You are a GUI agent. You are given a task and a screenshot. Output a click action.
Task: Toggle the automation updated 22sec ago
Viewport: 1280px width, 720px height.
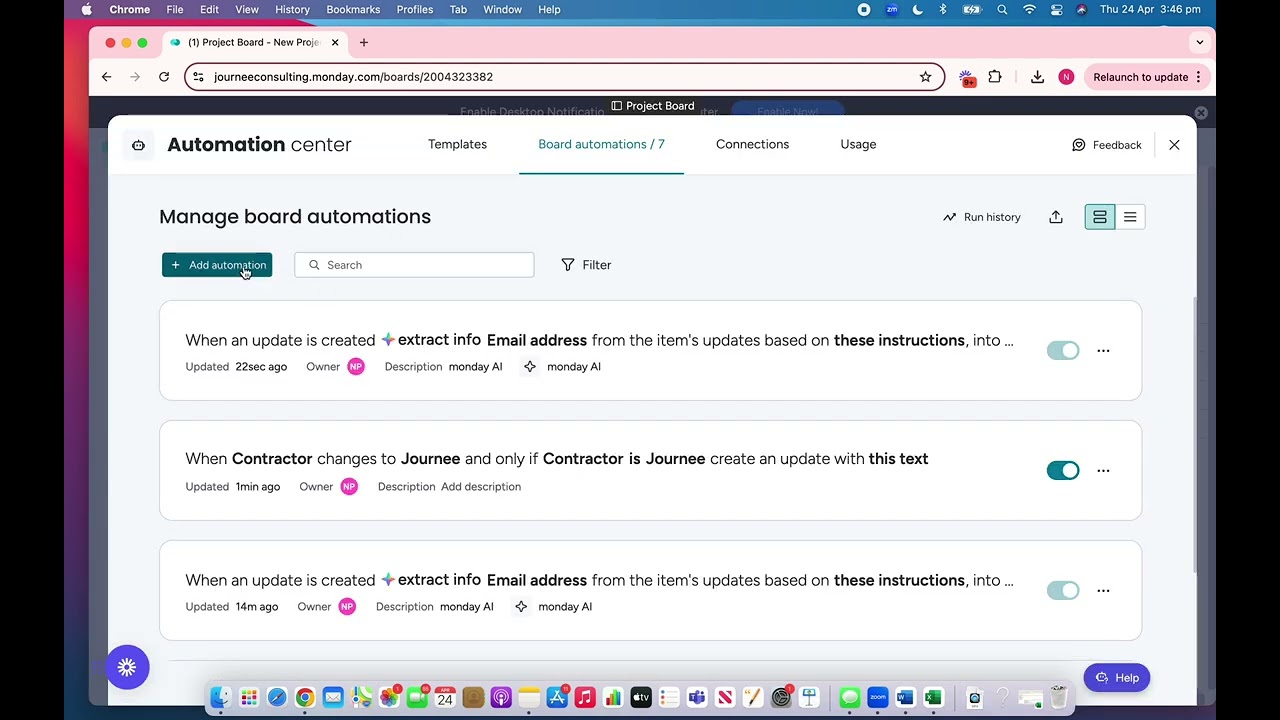point(1063,350)
